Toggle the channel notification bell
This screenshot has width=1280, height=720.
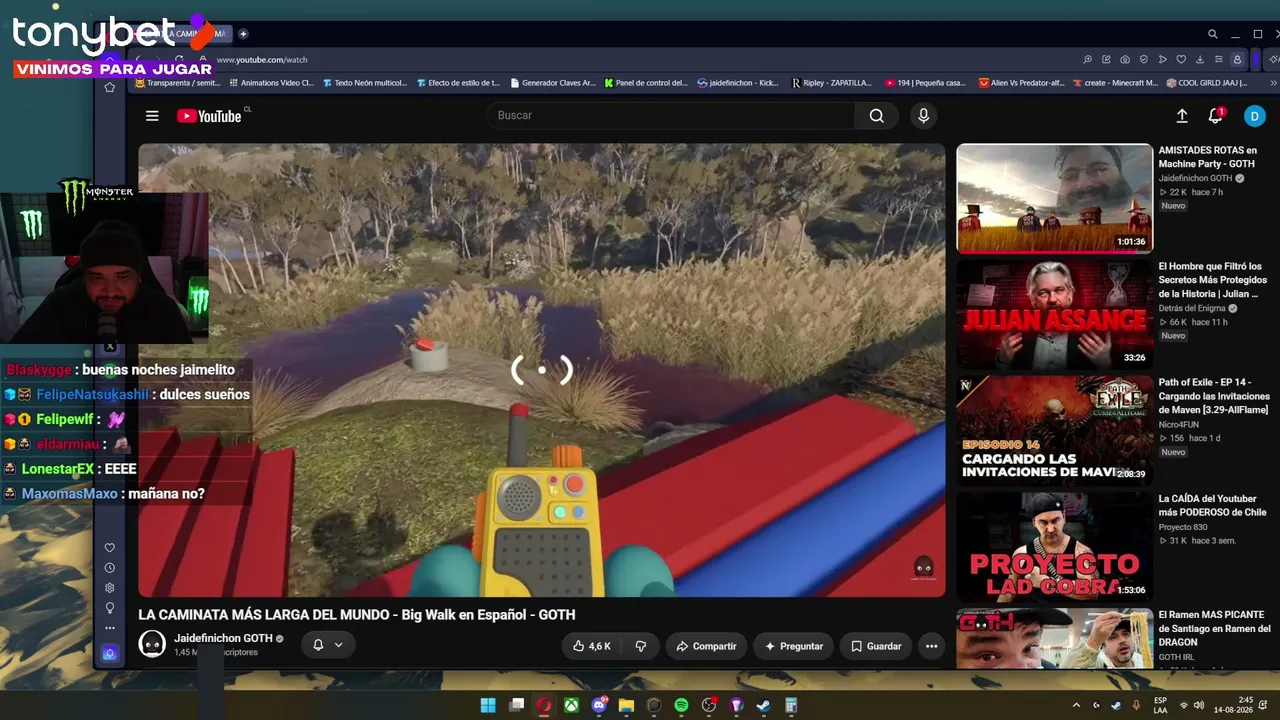318,645
